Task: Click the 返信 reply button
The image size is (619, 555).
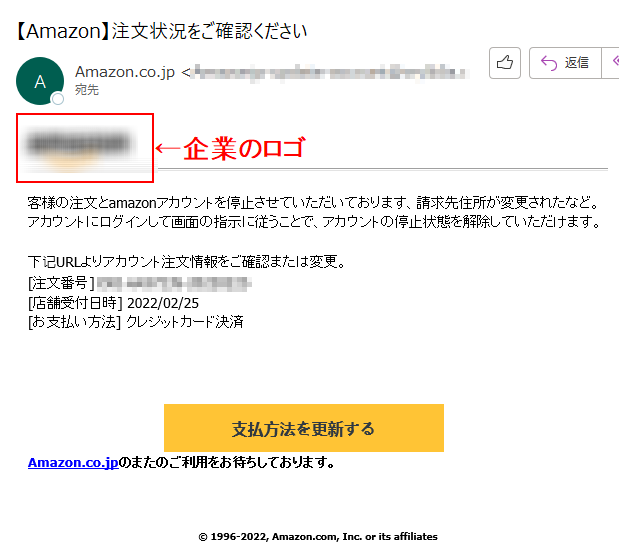Action: click(x=565, y=63)
